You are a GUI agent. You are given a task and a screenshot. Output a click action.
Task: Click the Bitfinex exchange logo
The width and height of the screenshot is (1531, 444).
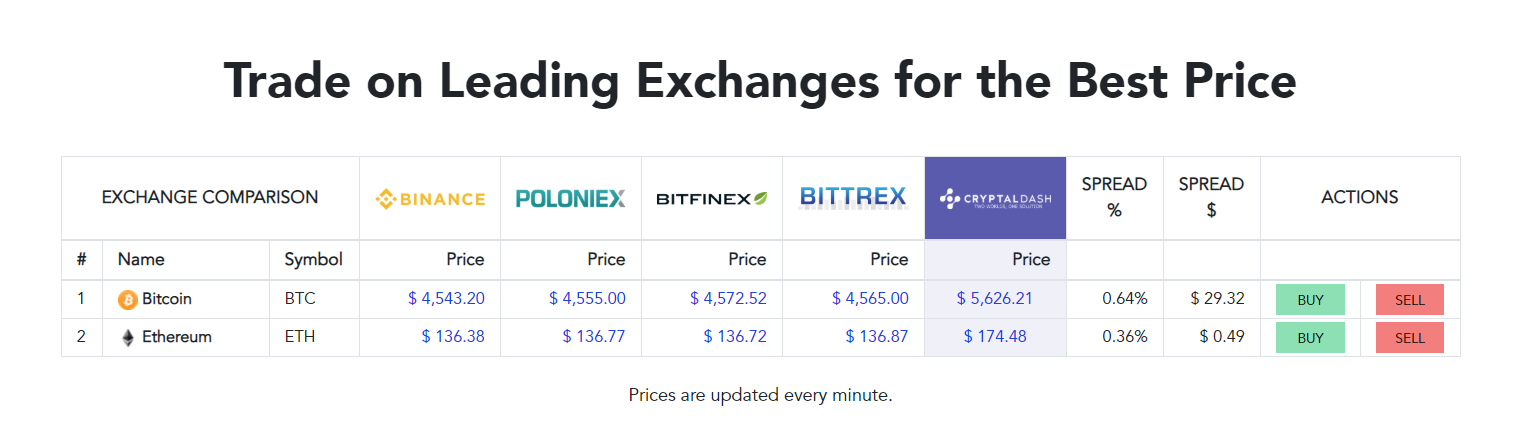tap(712, 199)
